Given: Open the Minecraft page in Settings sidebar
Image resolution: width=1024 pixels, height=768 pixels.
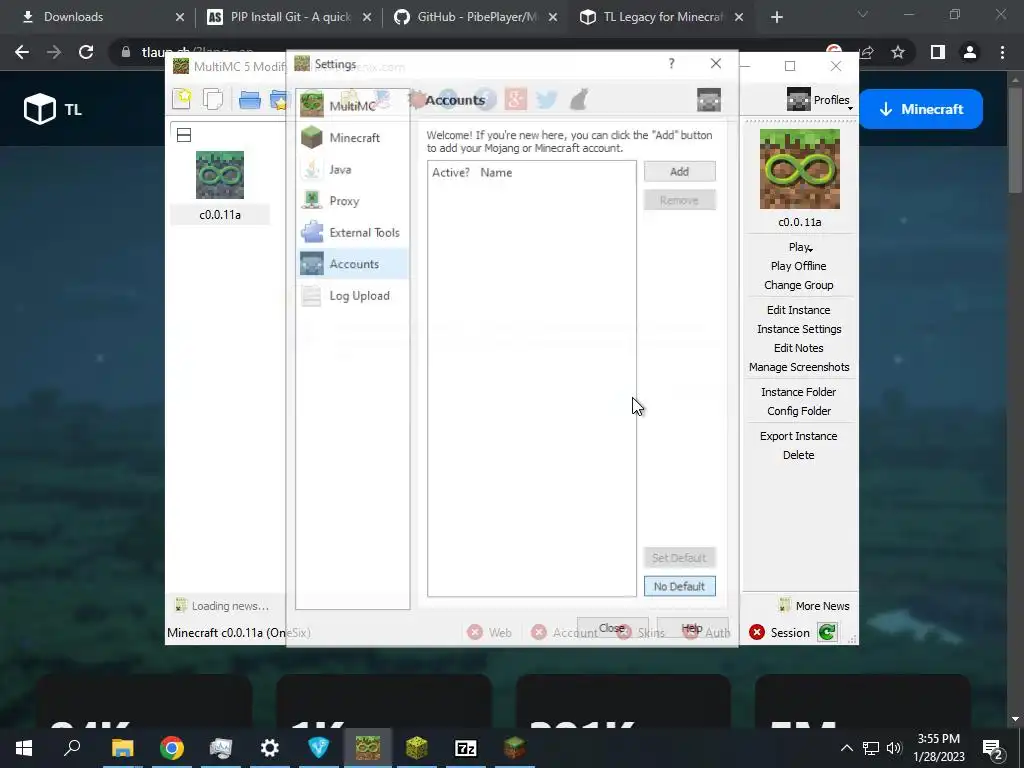Looking at the screenshot, I should point(353,138).
